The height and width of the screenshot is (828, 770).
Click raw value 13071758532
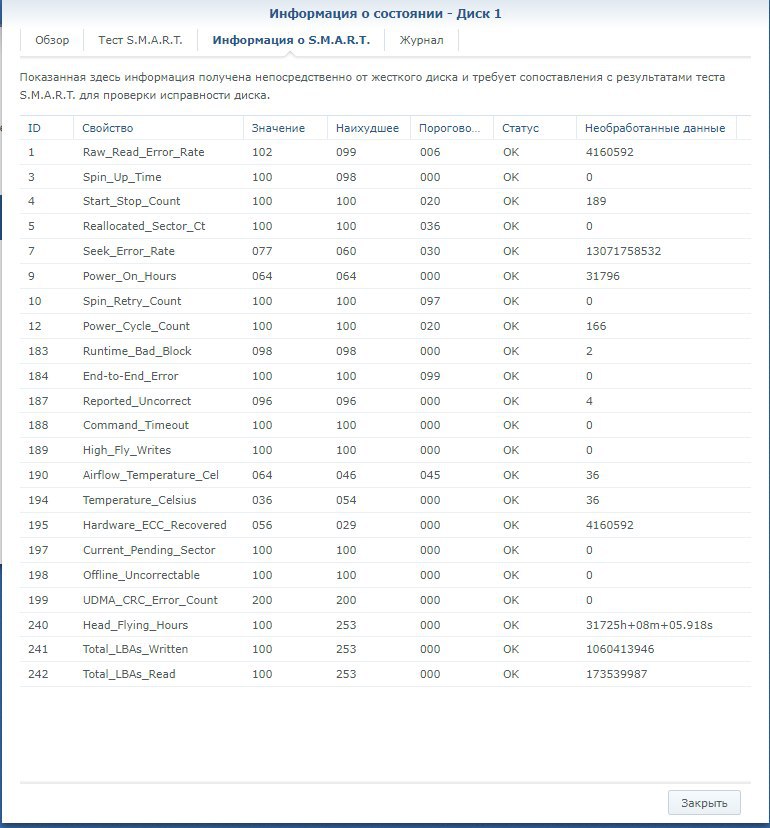623,251
